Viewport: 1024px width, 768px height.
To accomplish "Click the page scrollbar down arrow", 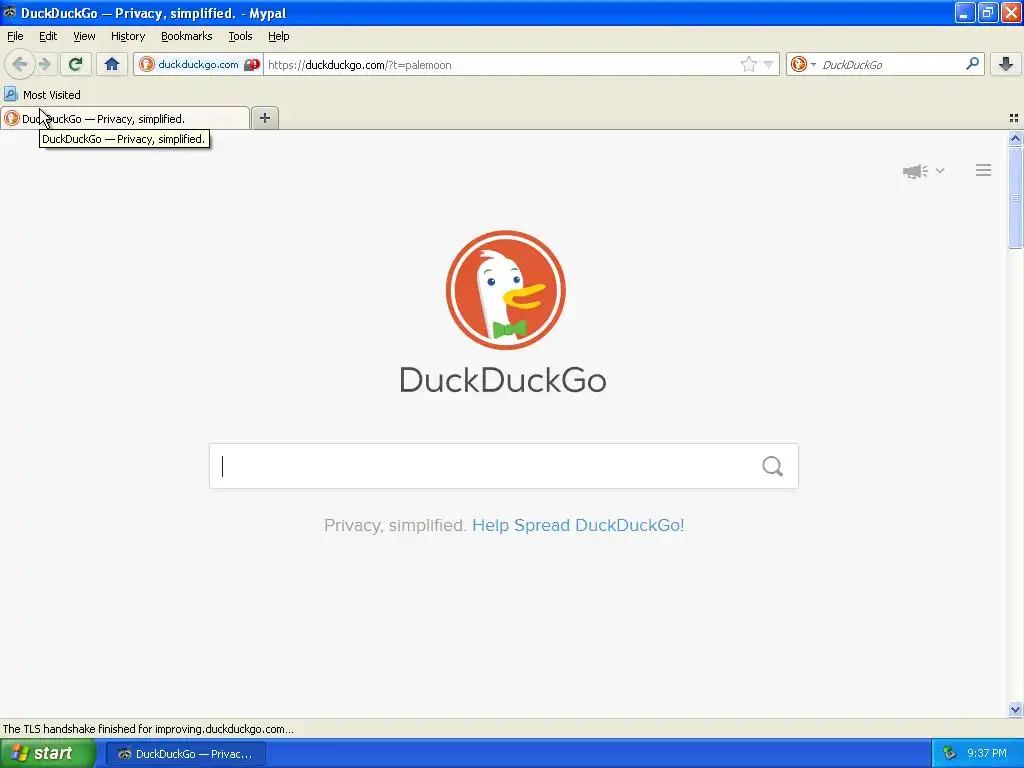I will coord(1015,709).
